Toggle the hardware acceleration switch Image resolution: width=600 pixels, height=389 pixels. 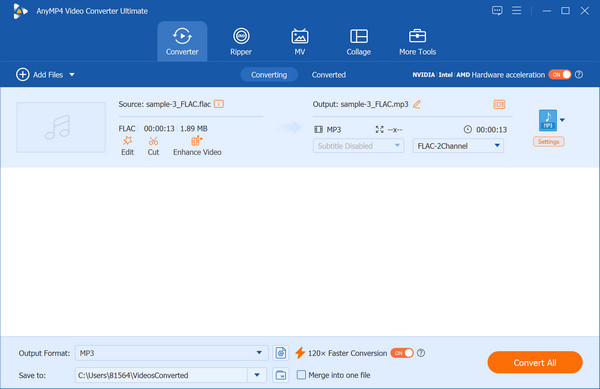point(559,75)
